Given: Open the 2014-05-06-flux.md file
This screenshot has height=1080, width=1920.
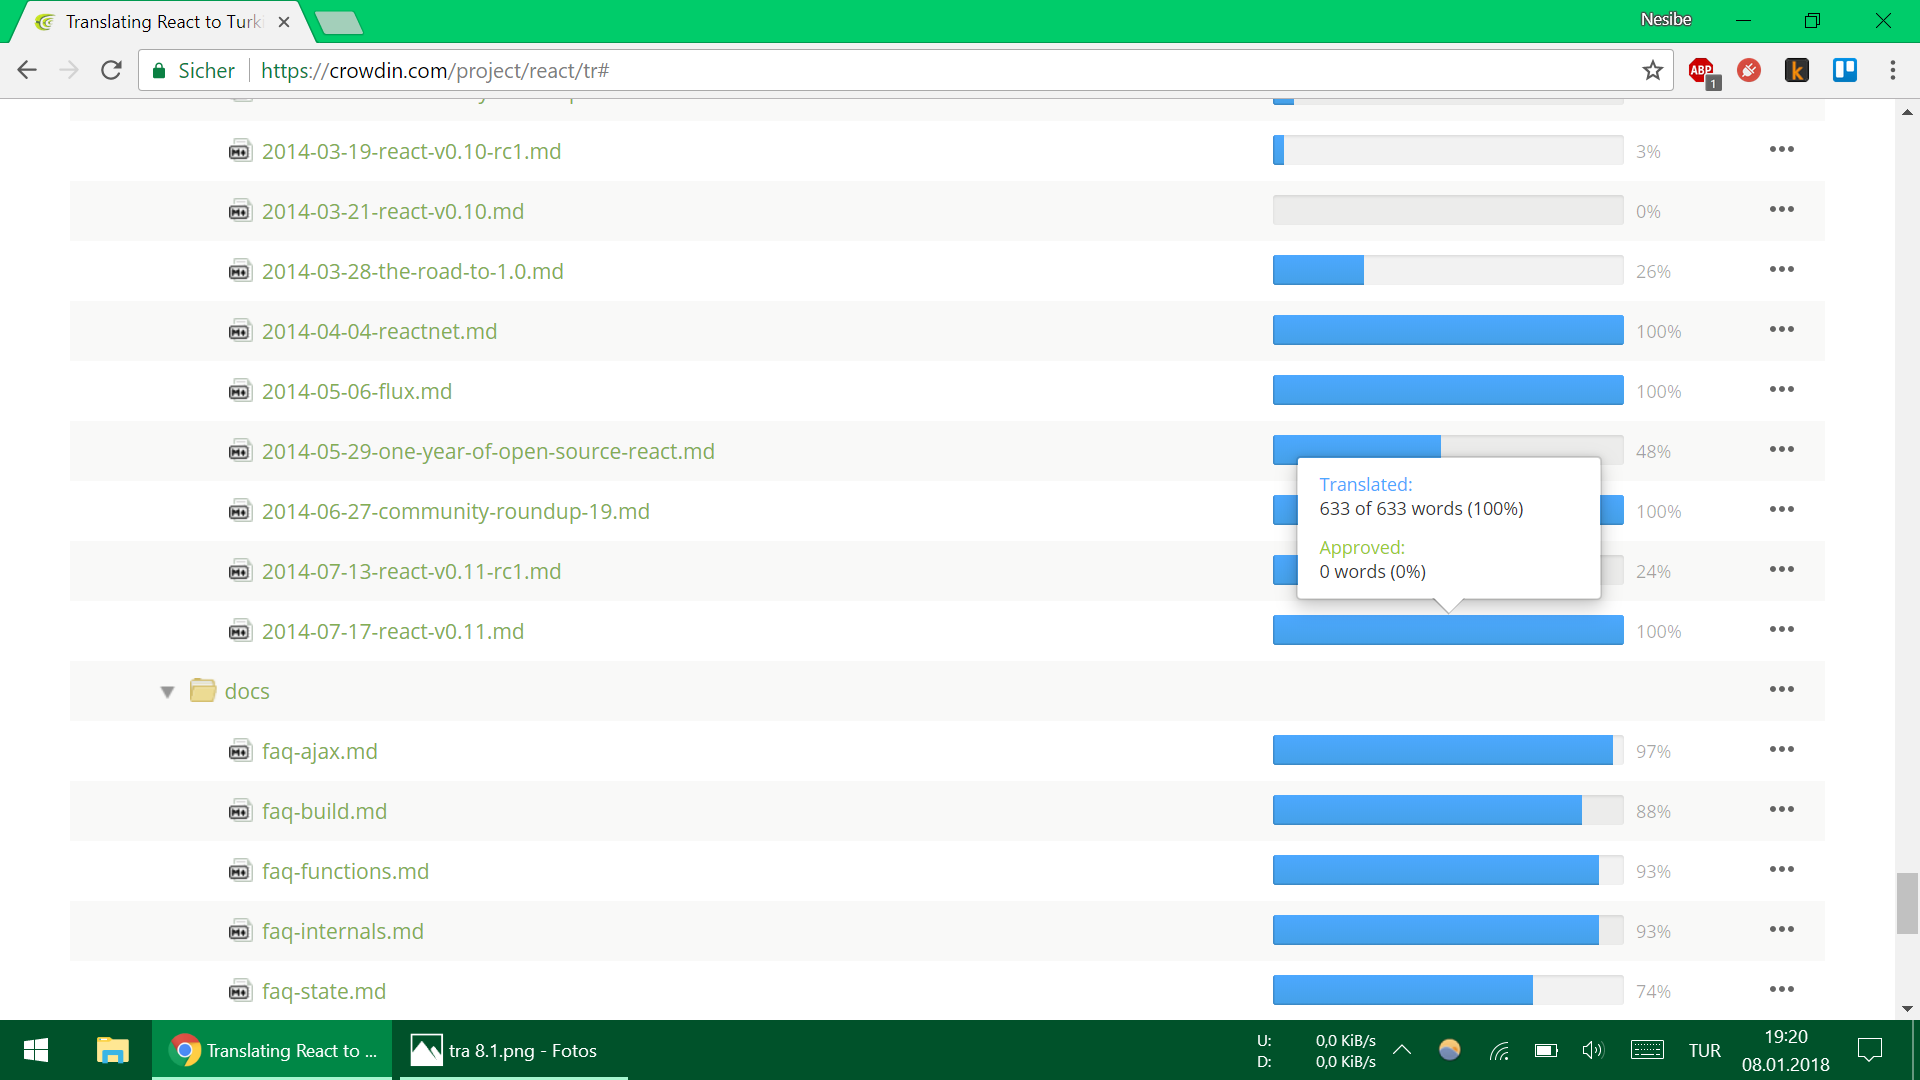Looking at the screenshot, I should click(x=357, y=391).
